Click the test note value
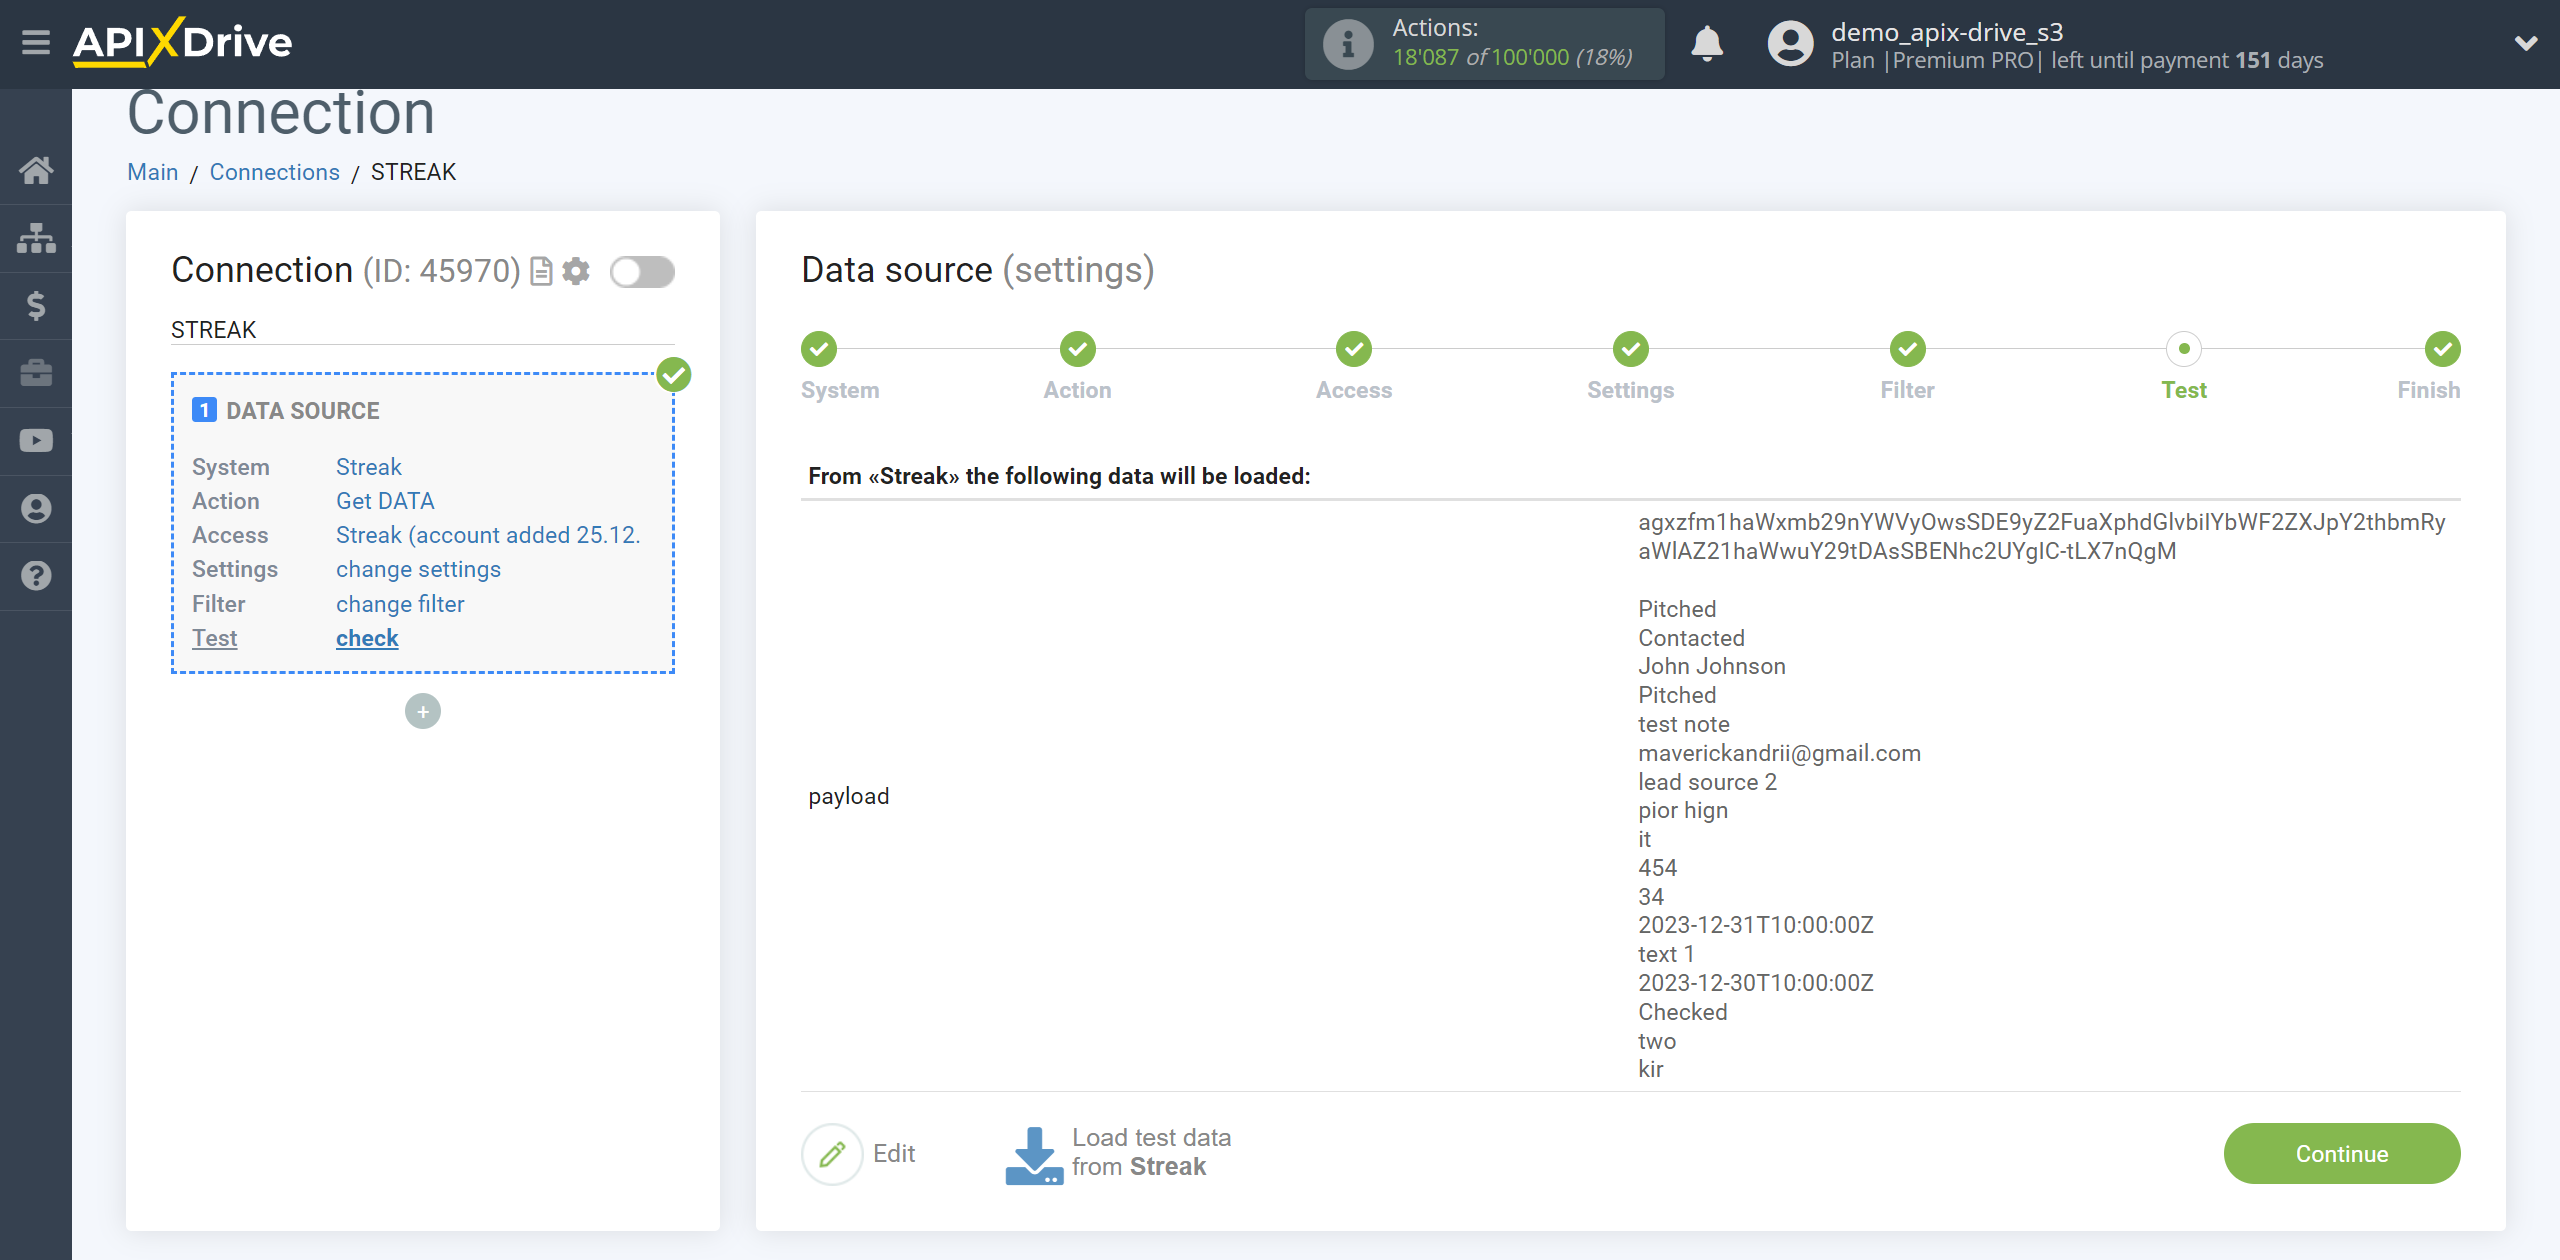 point(1684,724)
